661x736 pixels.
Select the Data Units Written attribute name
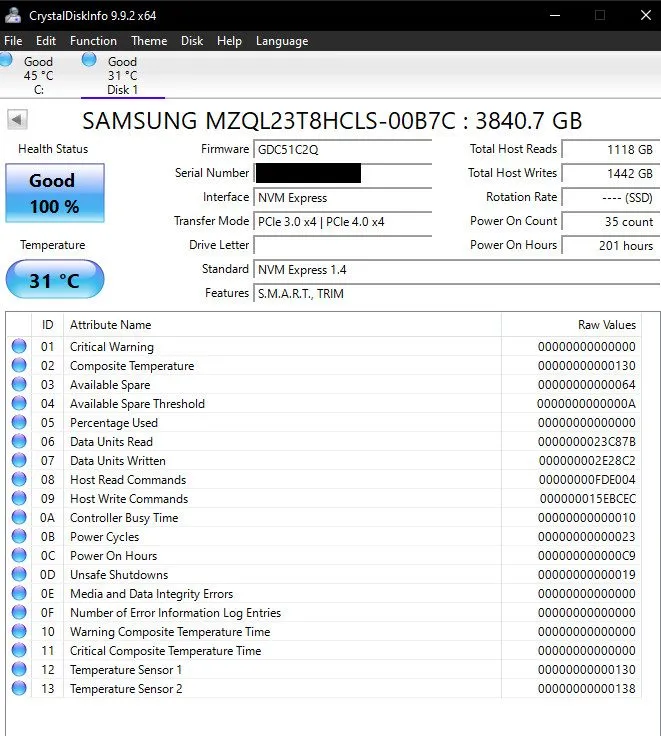118,461
